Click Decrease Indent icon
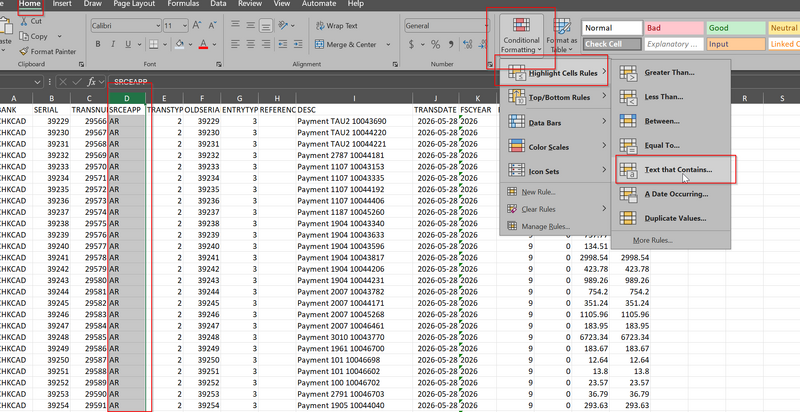This screenshot has width=800, height=412. point(283,44)
